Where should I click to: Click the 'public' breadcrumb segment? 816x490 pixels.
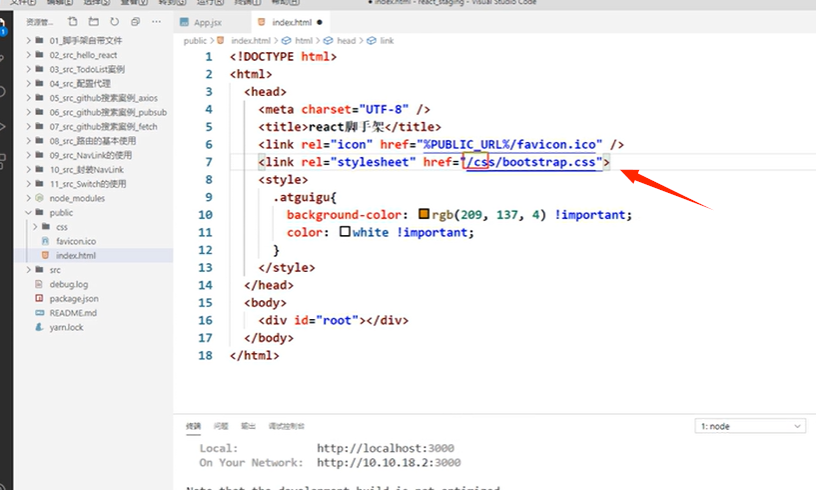(195, 41)
